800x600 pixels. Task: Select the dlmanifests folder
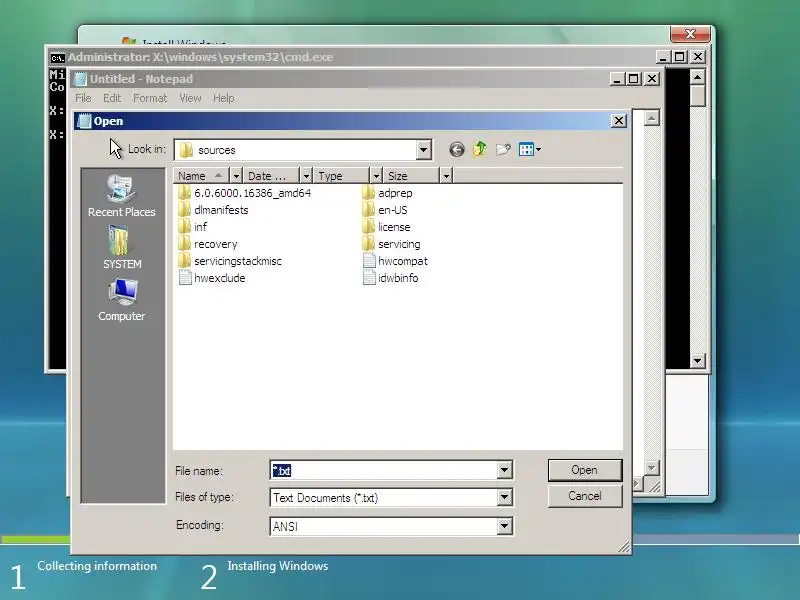coord(213,210)
